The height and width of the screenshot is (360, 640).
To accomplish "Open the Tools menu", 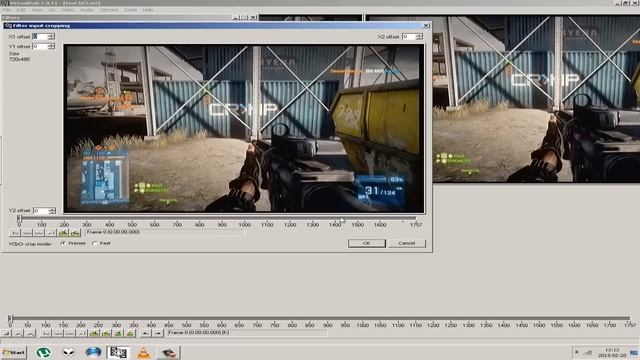I will 131,10.
